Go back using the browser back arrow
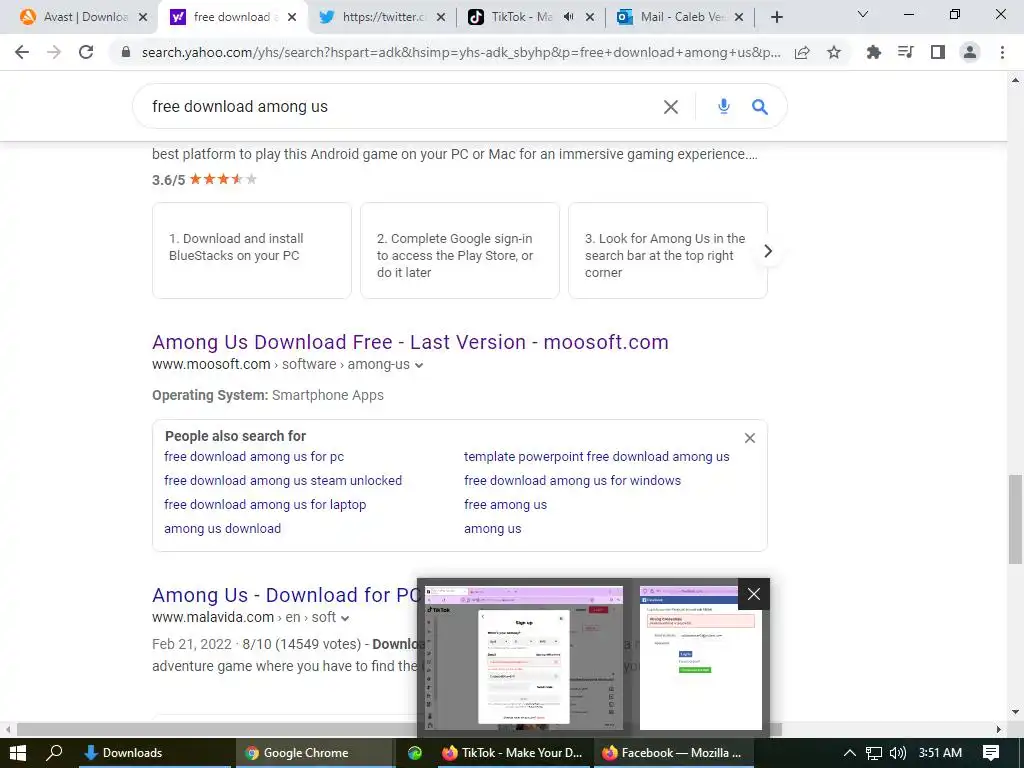Screen dimensions: 1024x768 22,52
